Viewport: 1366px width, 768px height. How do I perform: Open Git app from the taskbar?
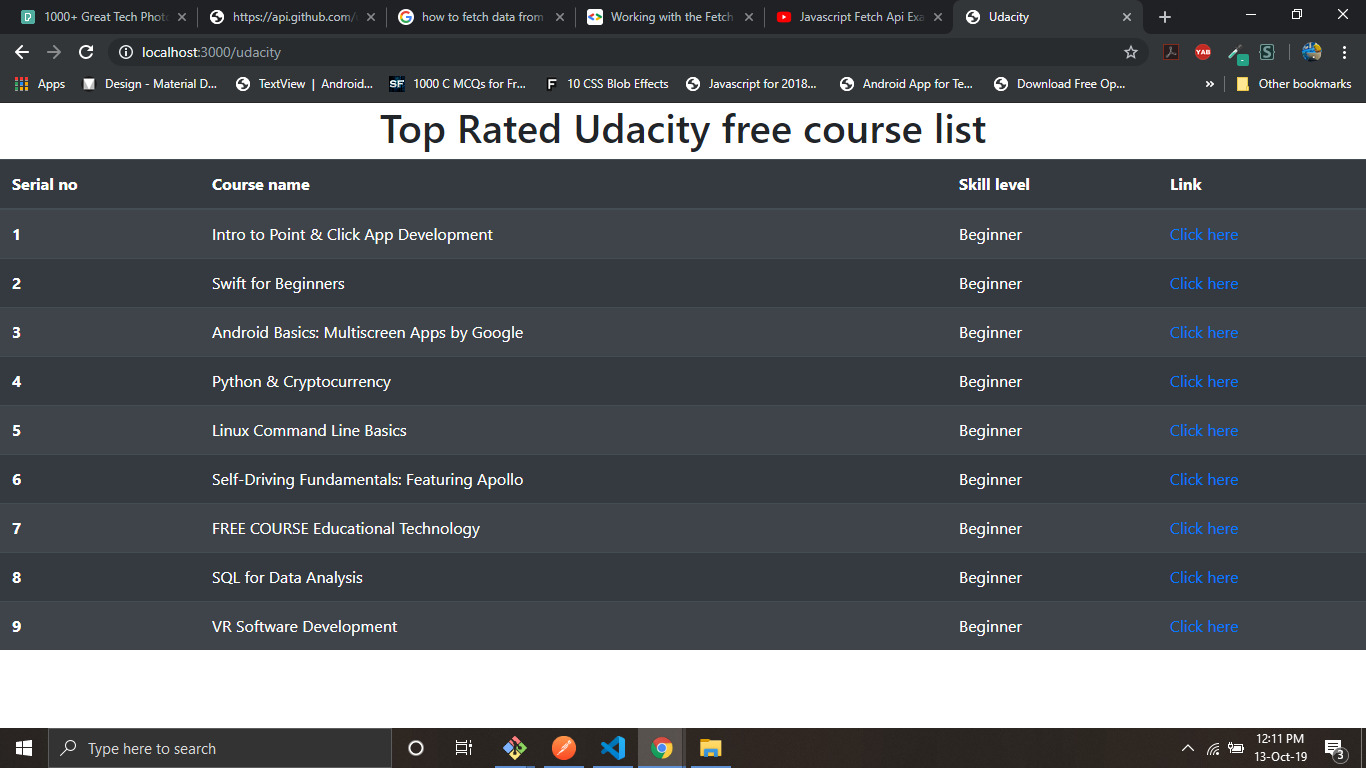(514, 748)
